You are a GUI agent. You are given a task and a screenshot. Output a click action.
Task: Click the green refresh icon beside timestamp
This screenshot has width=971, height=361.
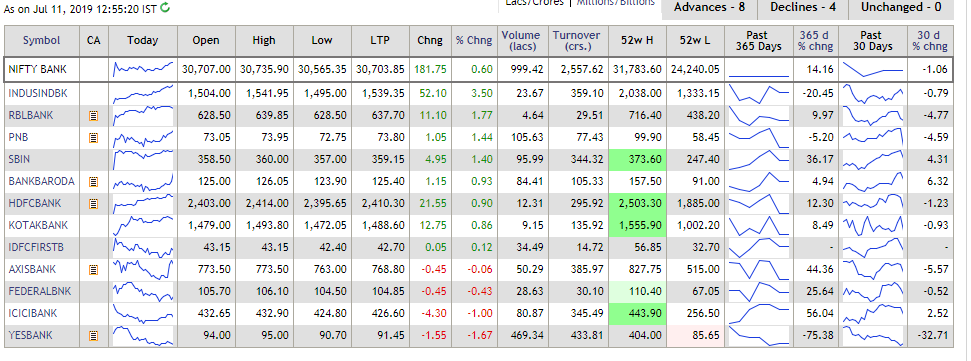(x=165, y=7)
